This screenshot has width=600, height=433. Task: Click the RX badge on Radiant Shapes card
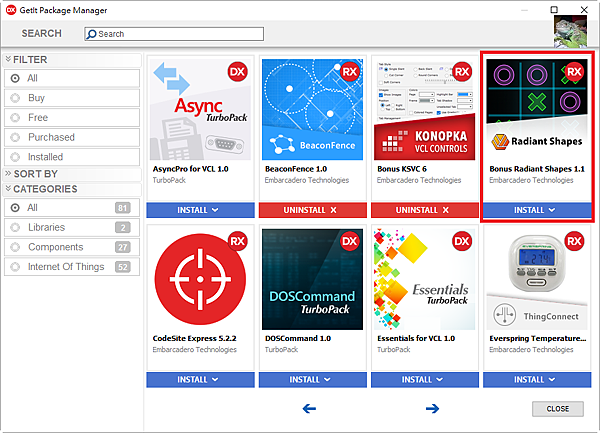click(574, 72)
